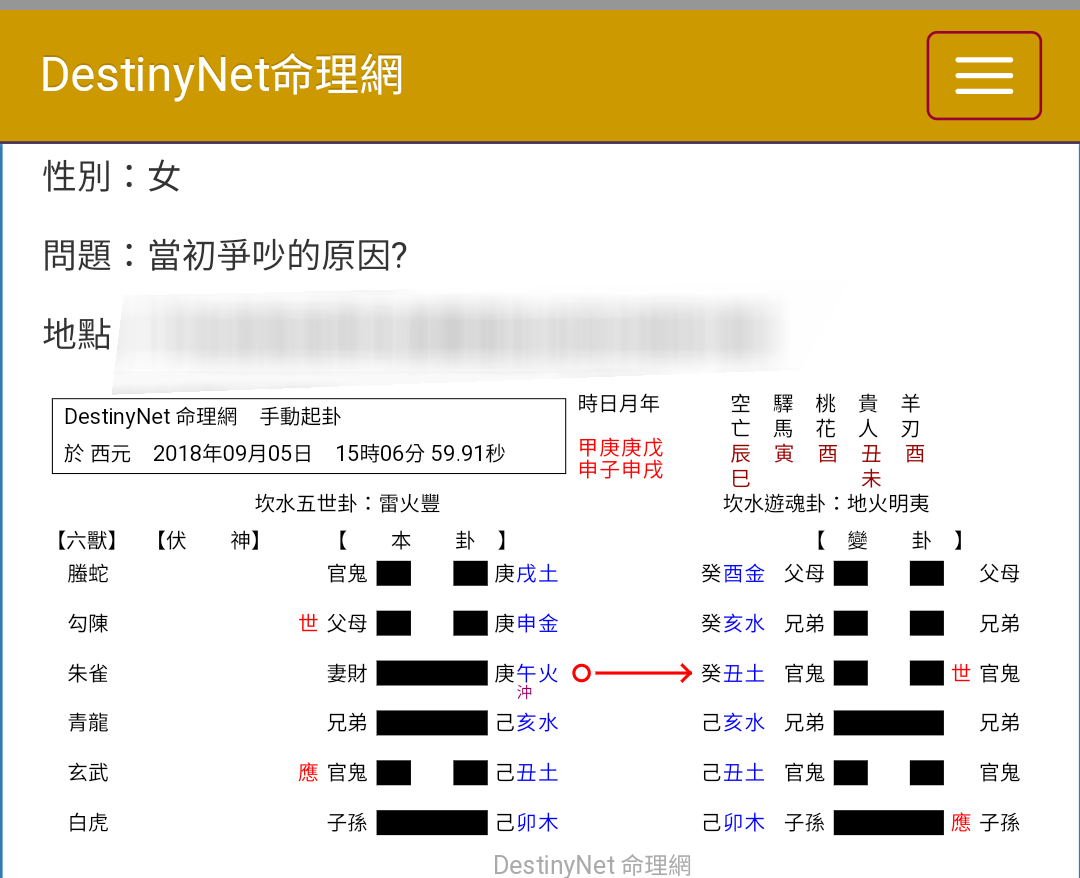The width and height of the screenshot is (1080, 878).
Task: Select the 時日月年 column heading
Action: (x=620, y=404)
